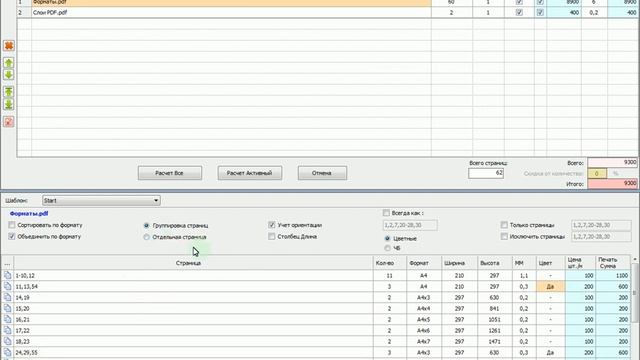
Task: Click the 'А4х6' format cell
Action: click(424, 331)
